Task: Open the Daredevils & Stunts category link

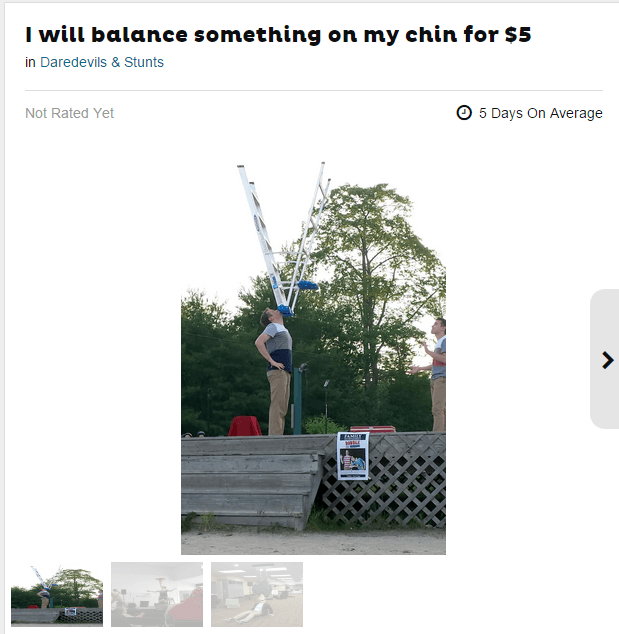Action: [x=102, y=62]
